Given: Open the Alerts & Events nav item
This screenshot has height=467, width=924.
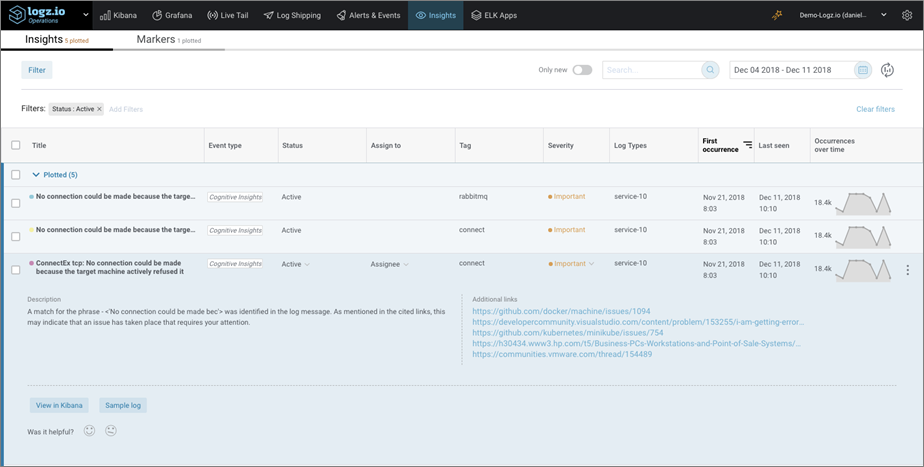Looking at the screenshot, I should (368, 15).
